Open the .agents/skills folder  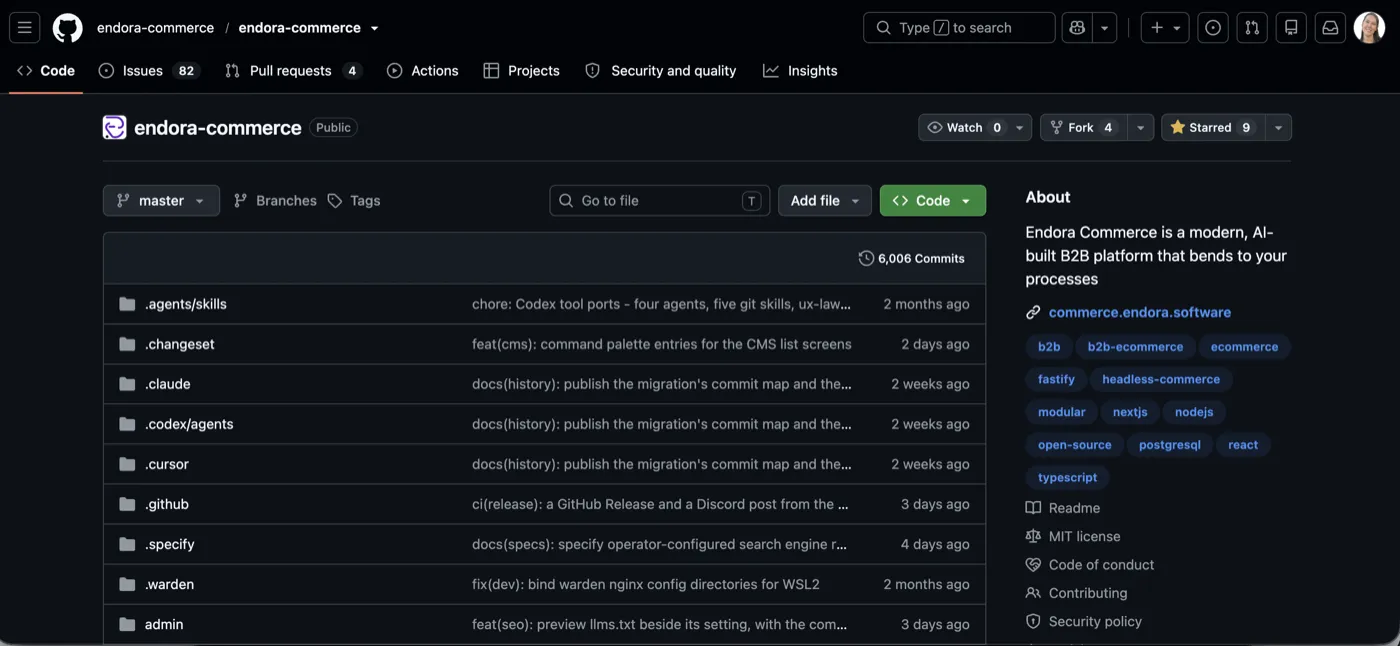(186, 304)
